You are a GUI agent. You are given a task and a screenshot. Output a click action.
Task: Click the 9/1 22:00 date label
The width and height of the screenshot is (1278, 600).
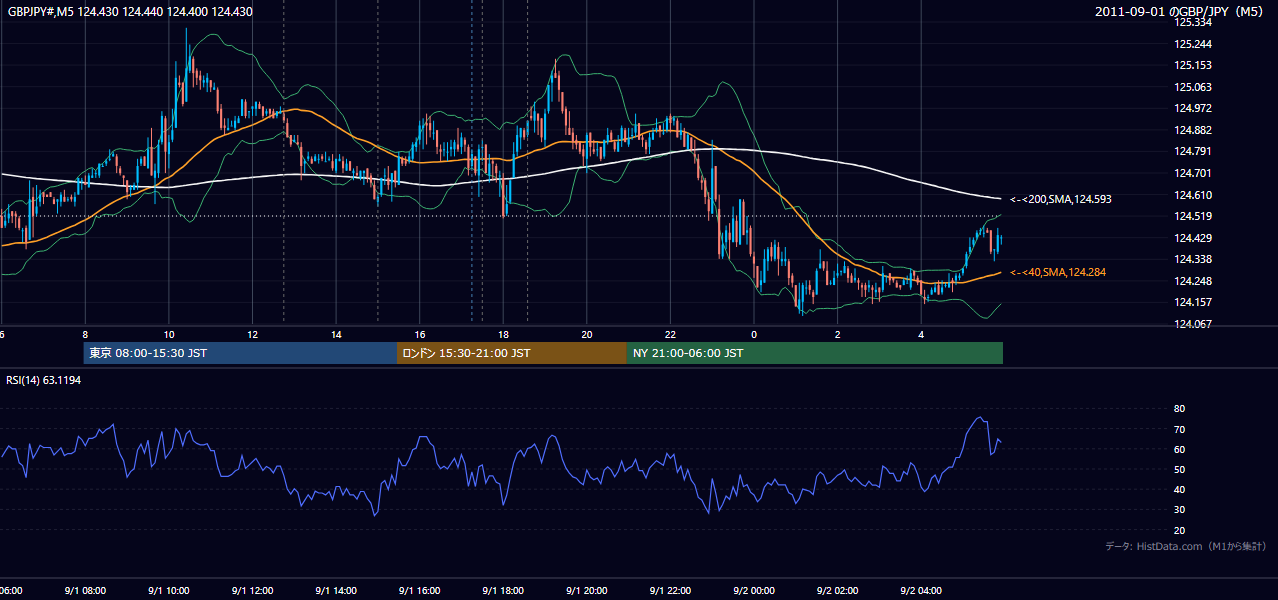point(670,590)
